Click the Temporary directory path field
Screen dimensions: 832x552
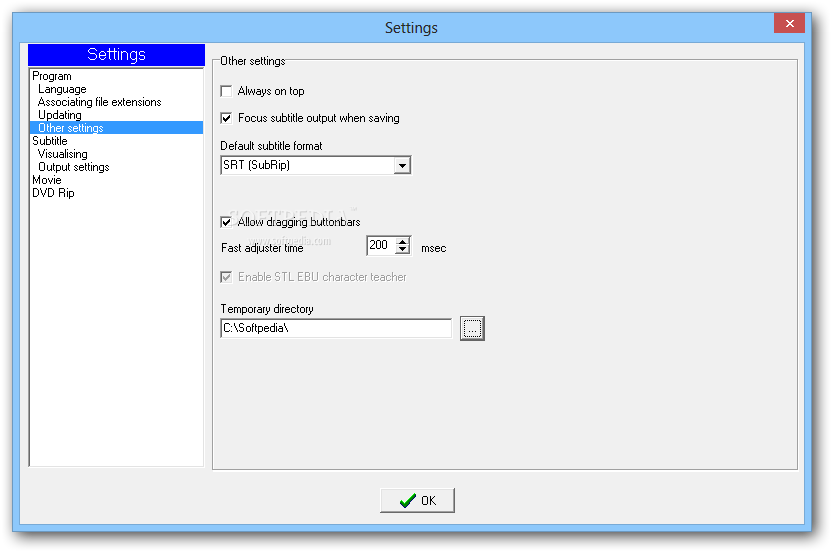(x=336, y=328)
